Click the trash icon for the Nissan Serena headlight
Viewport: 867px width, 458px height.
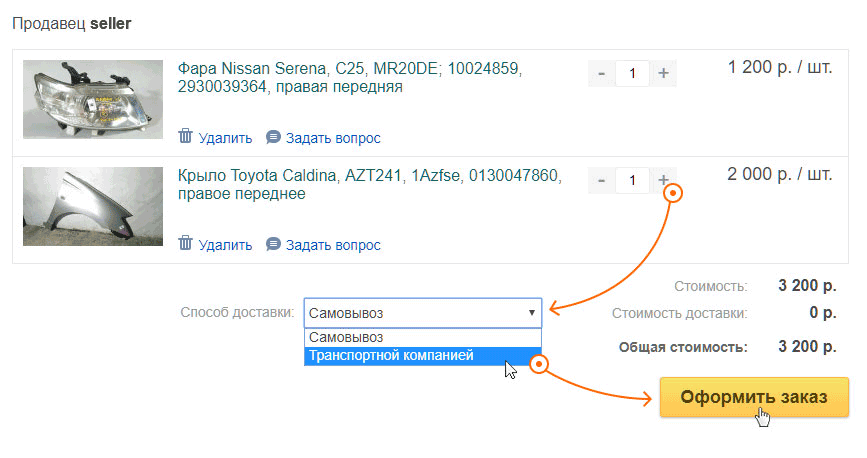(185, 137)
